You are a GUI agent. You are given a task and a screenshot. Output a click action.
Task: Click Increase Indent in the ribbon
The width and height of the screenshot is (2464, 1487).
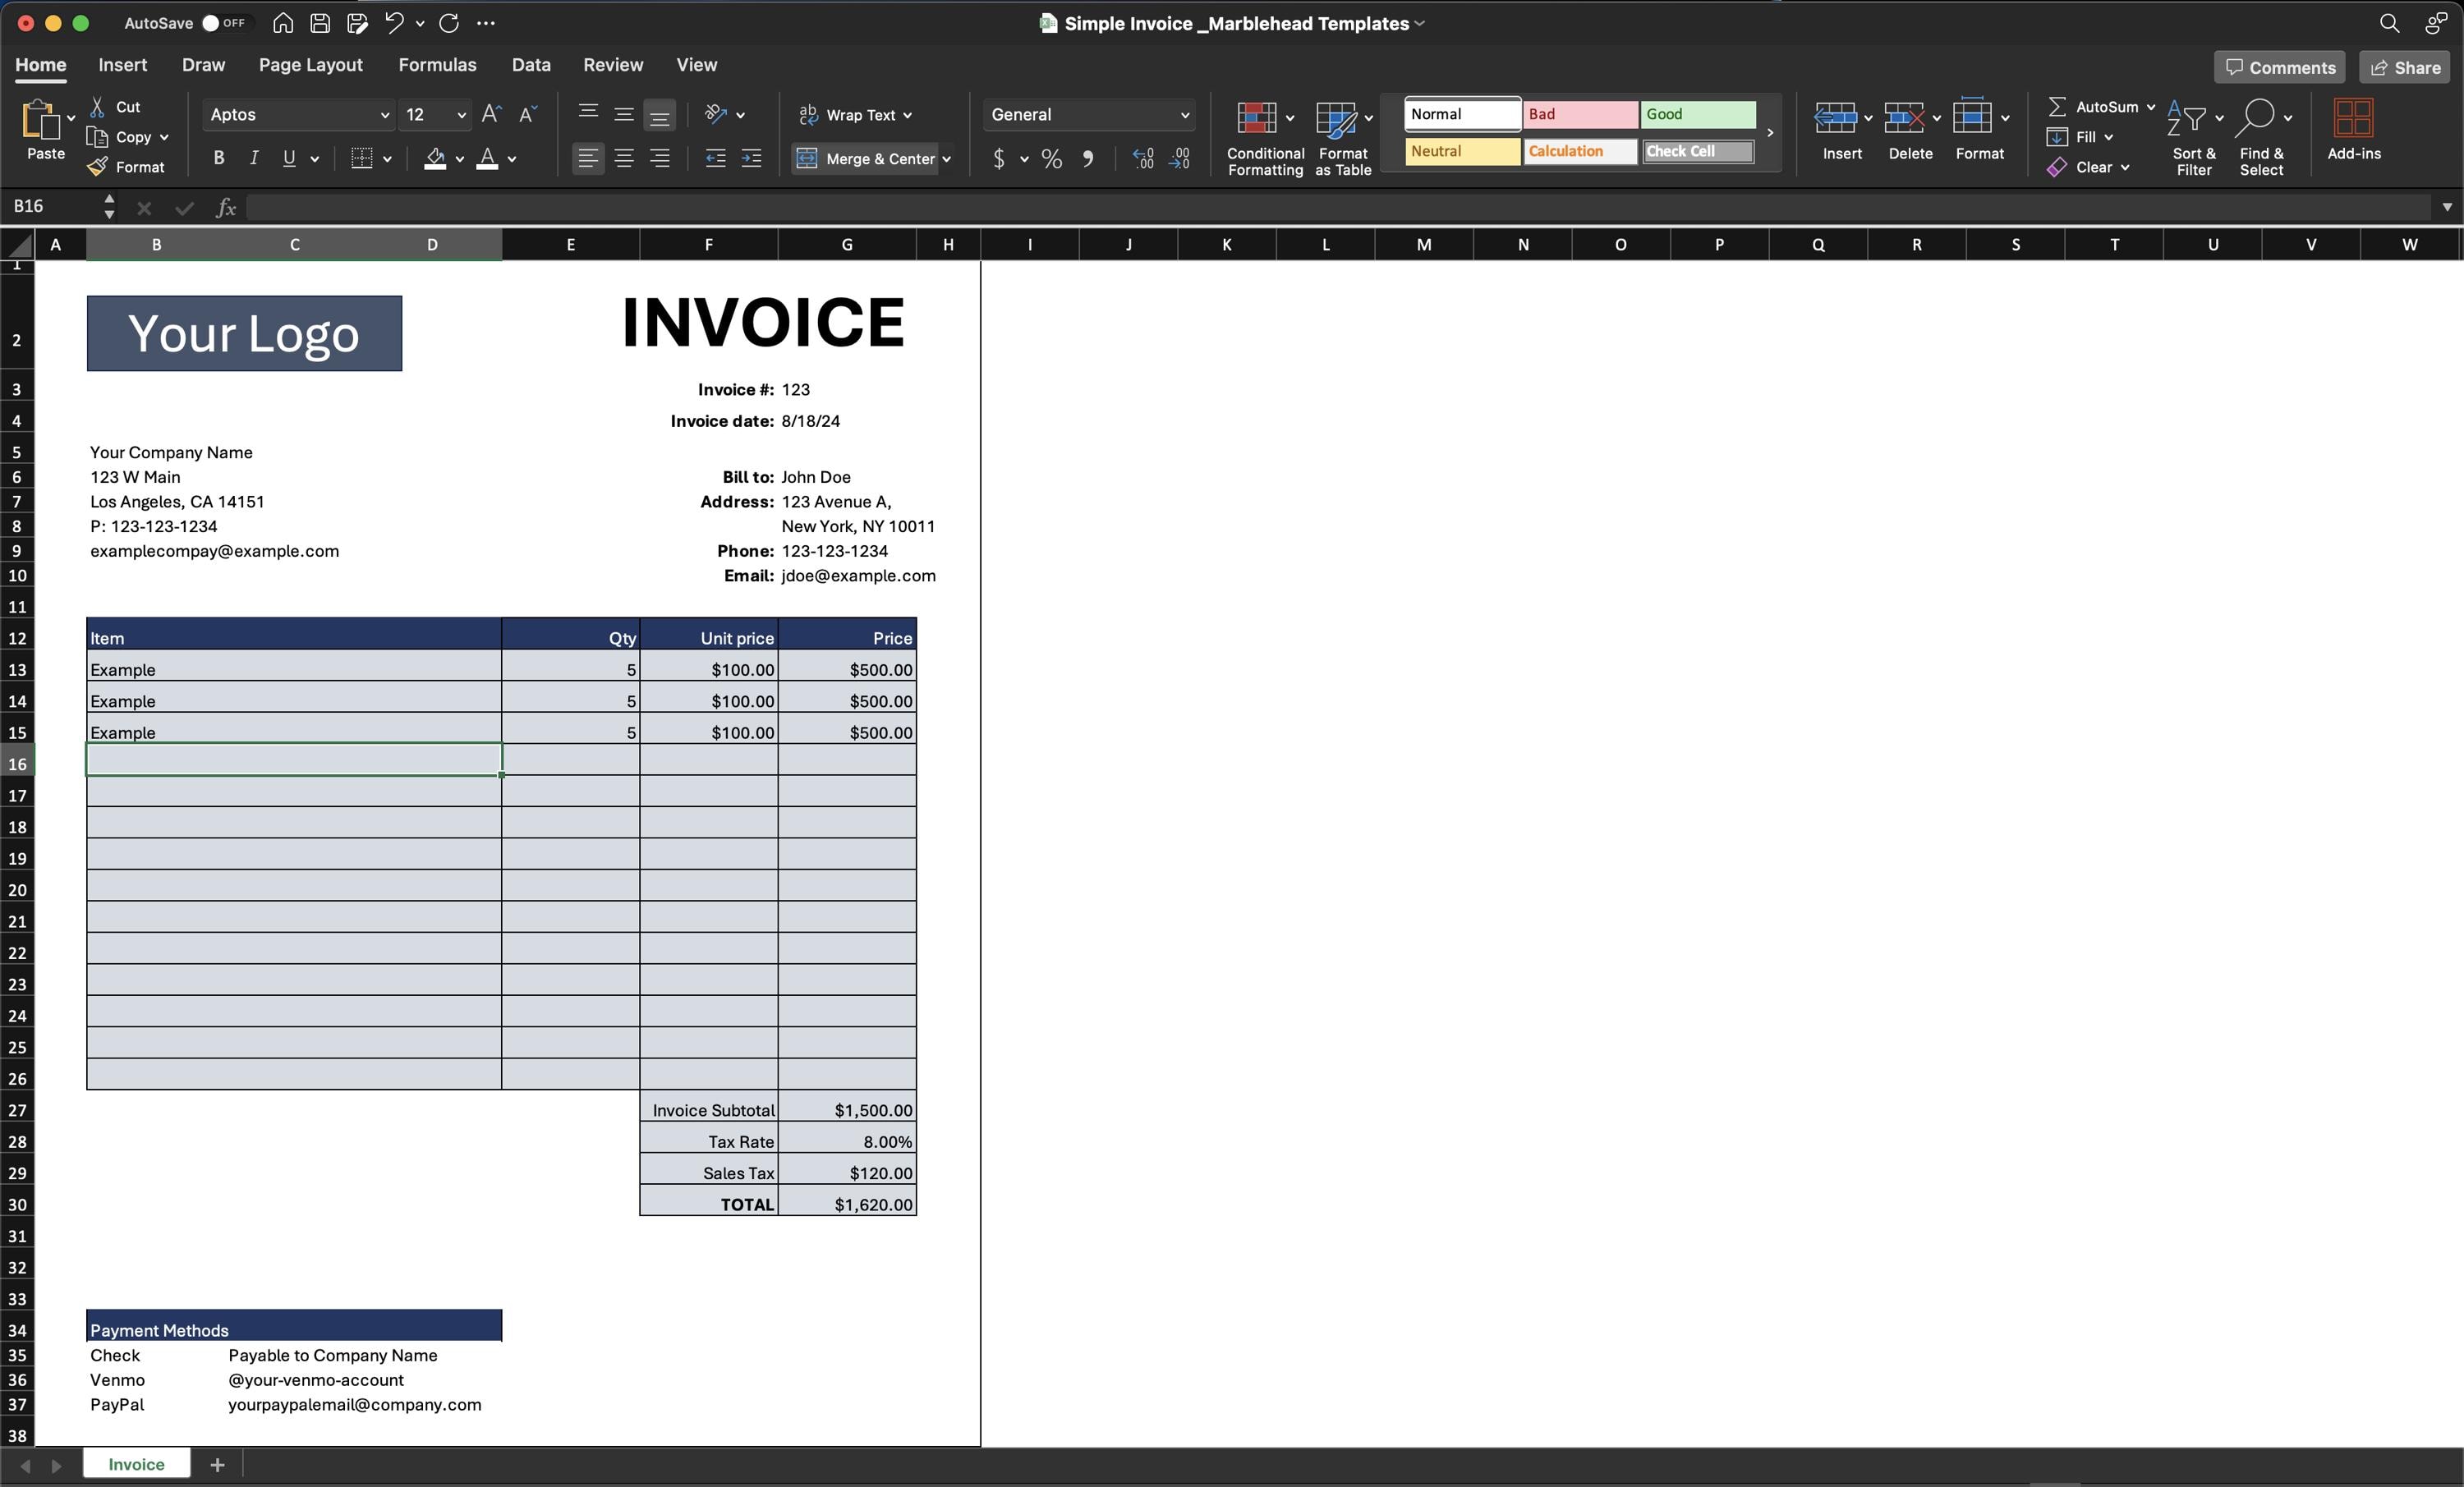coord(751,158)
